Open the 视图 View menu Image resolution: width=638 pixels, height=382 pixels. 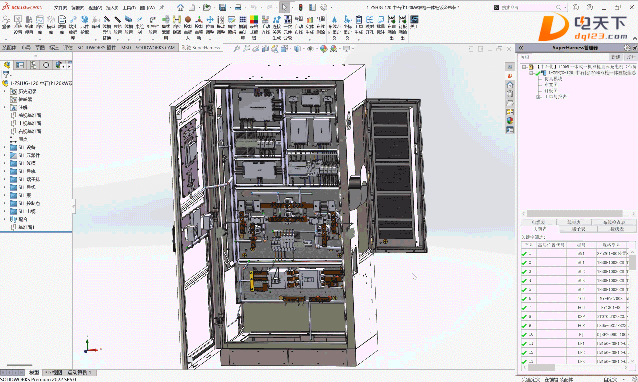95,8
